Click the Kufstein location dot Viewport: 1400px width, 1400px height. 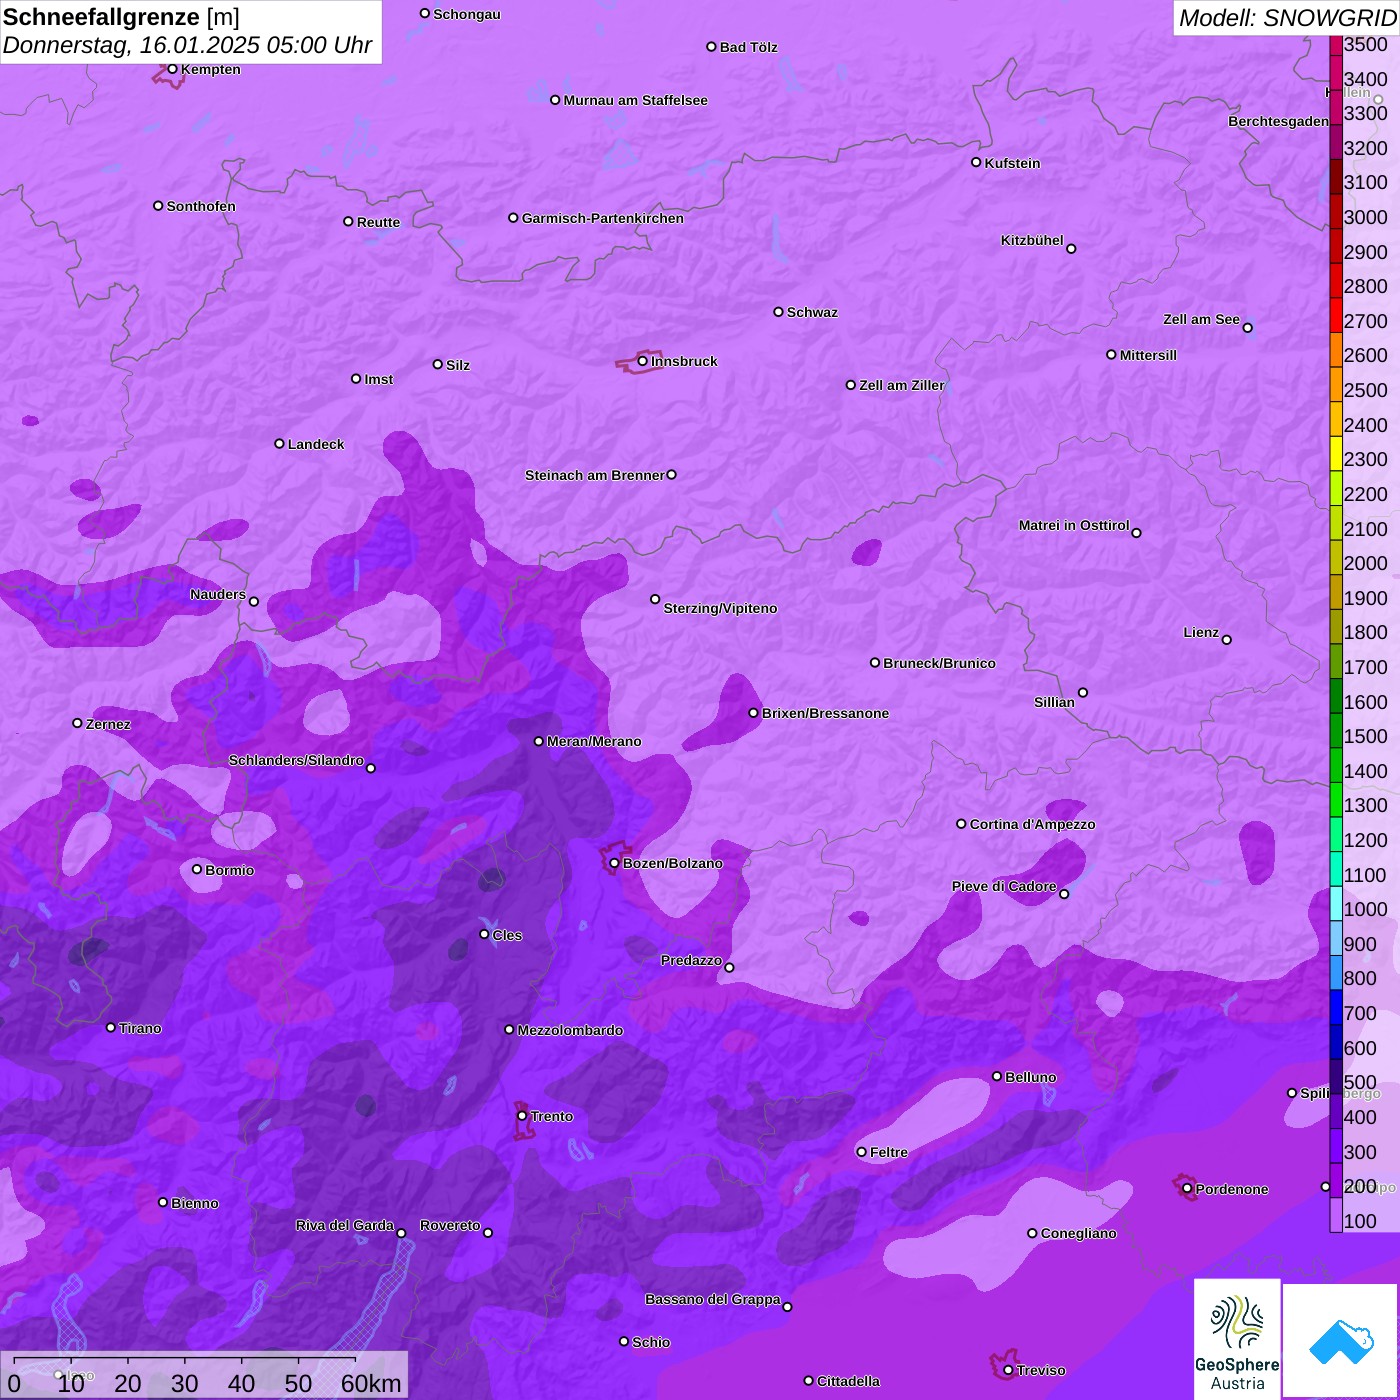[x=976, y=162]
